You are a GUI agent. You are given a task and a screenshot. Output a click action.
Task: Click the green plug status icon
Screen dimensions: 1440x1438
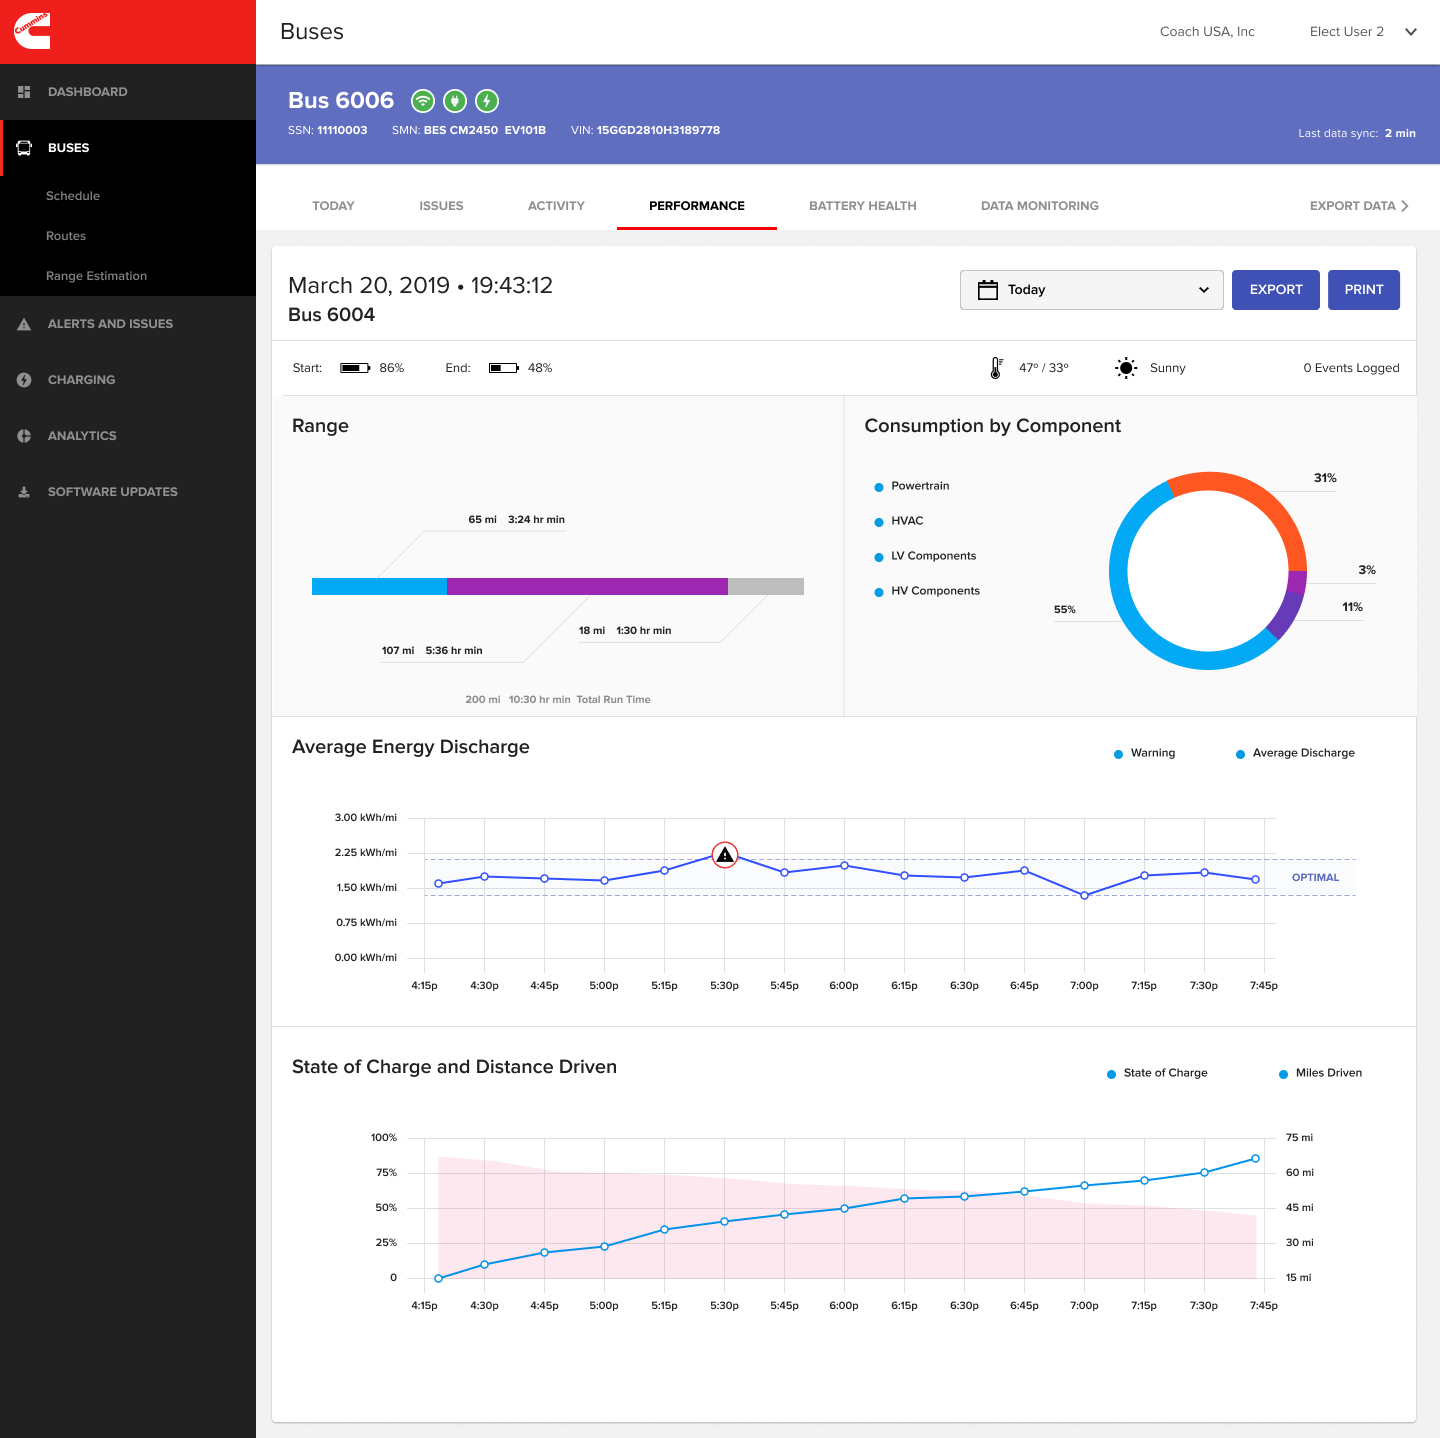tap(455, 101)
